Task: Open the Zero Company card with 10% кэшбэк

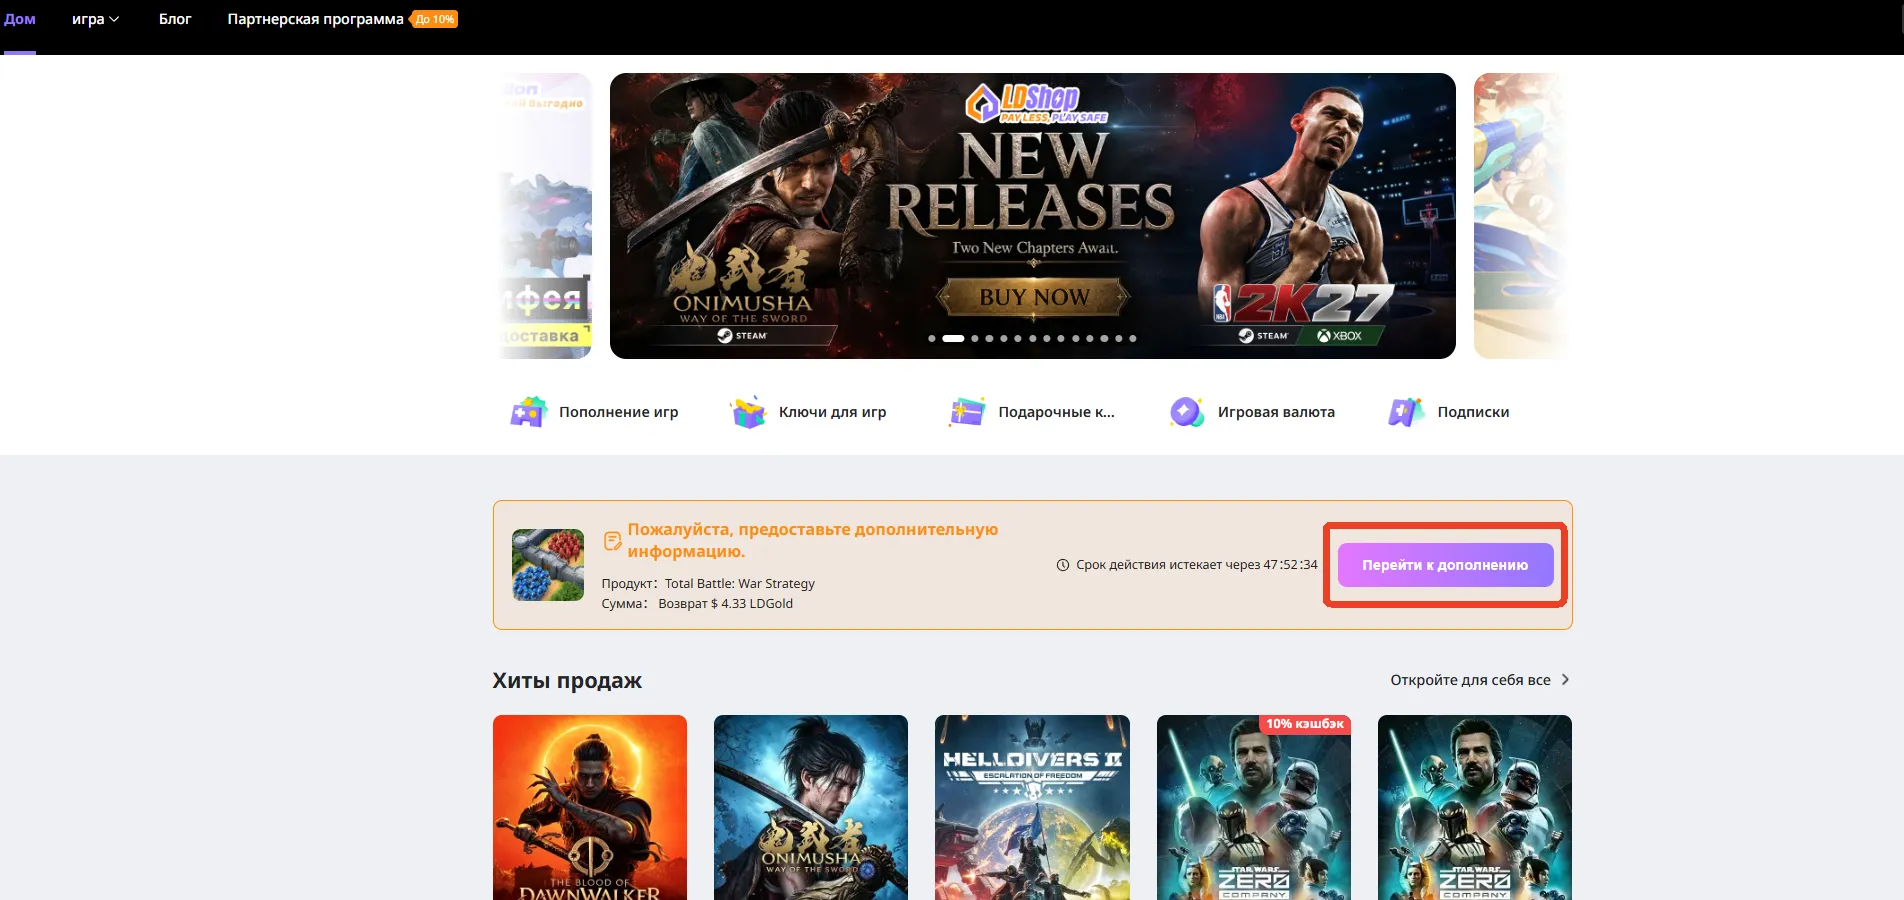Action: 1254,808
